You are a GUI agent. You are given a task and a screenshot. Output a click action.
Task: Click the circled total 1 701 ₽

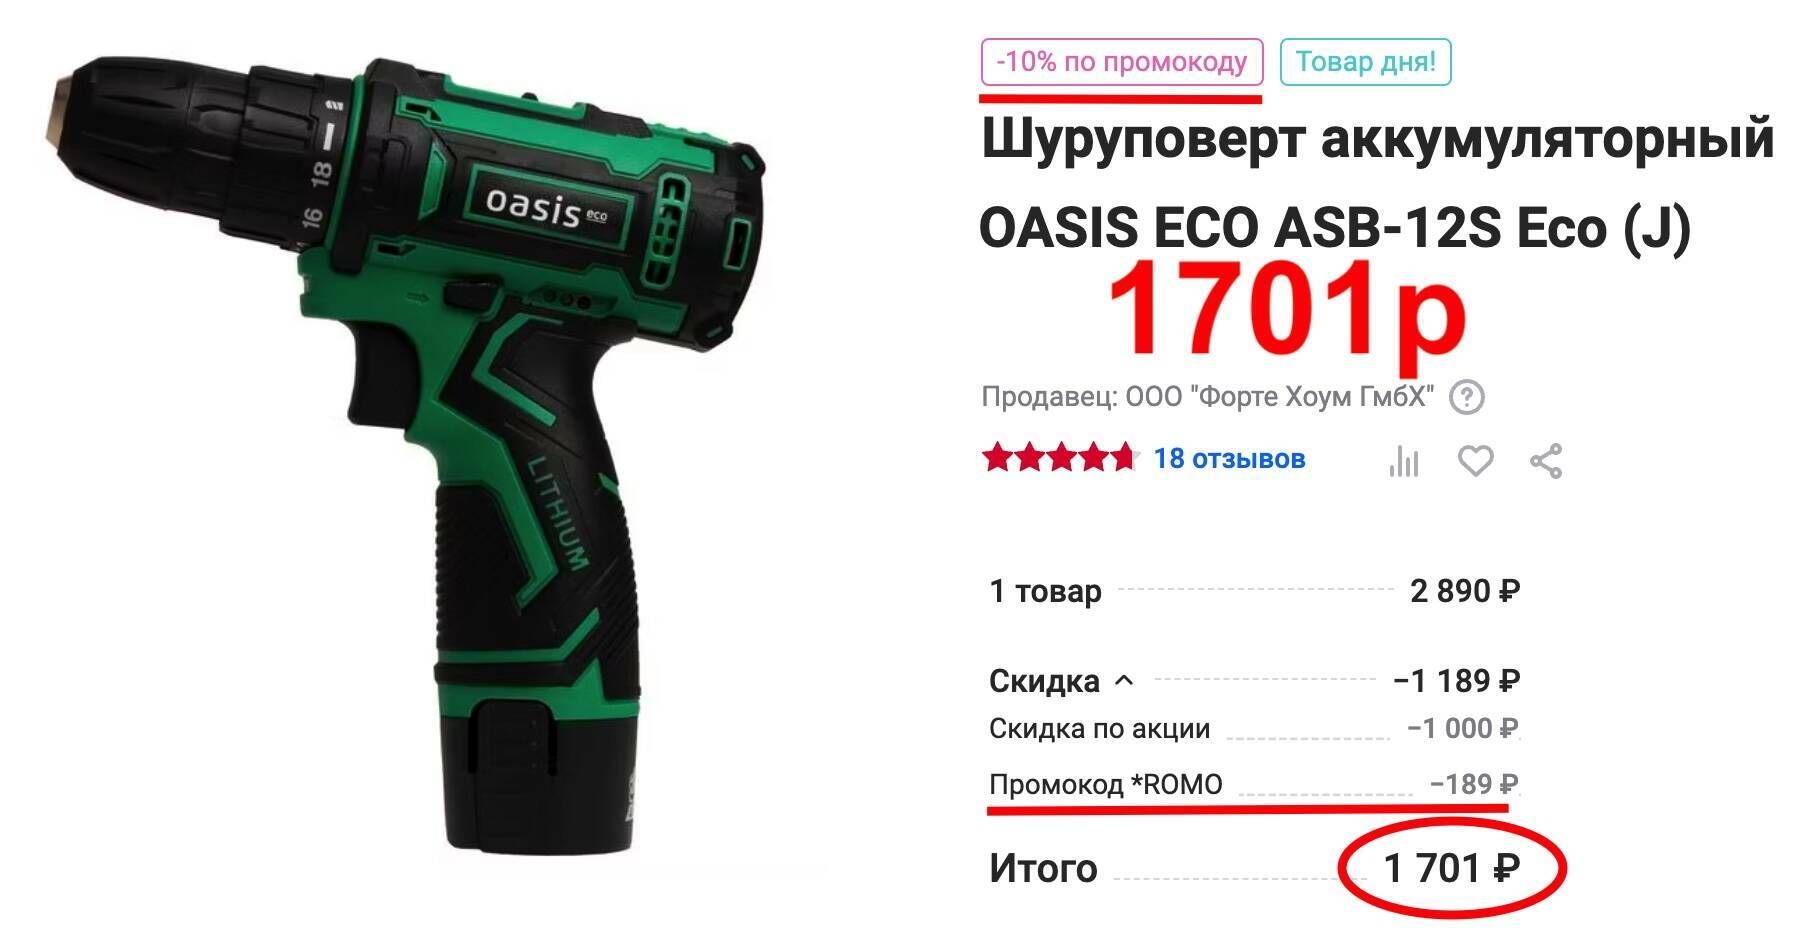point(1452,868)
